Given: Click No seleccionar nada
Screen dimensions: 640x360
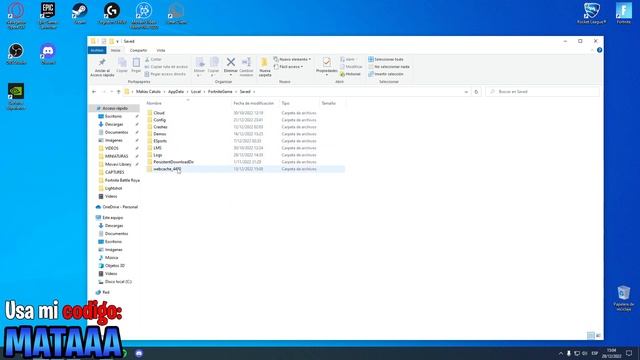Looking at the screenshot, I should point(389,67).
